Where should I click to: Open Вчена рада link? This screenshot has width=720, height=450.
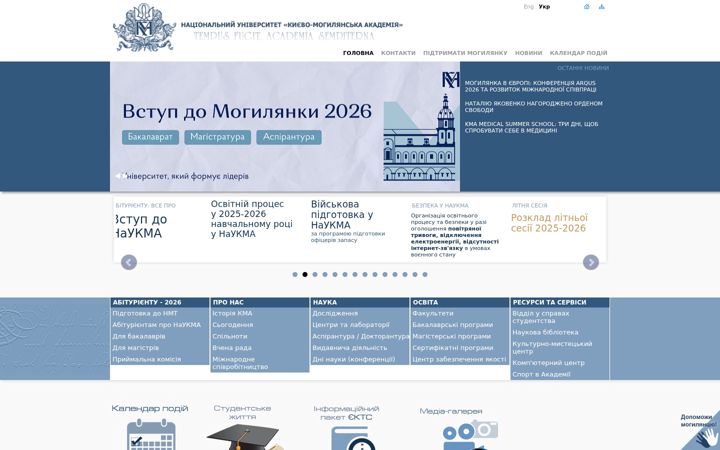232,348
